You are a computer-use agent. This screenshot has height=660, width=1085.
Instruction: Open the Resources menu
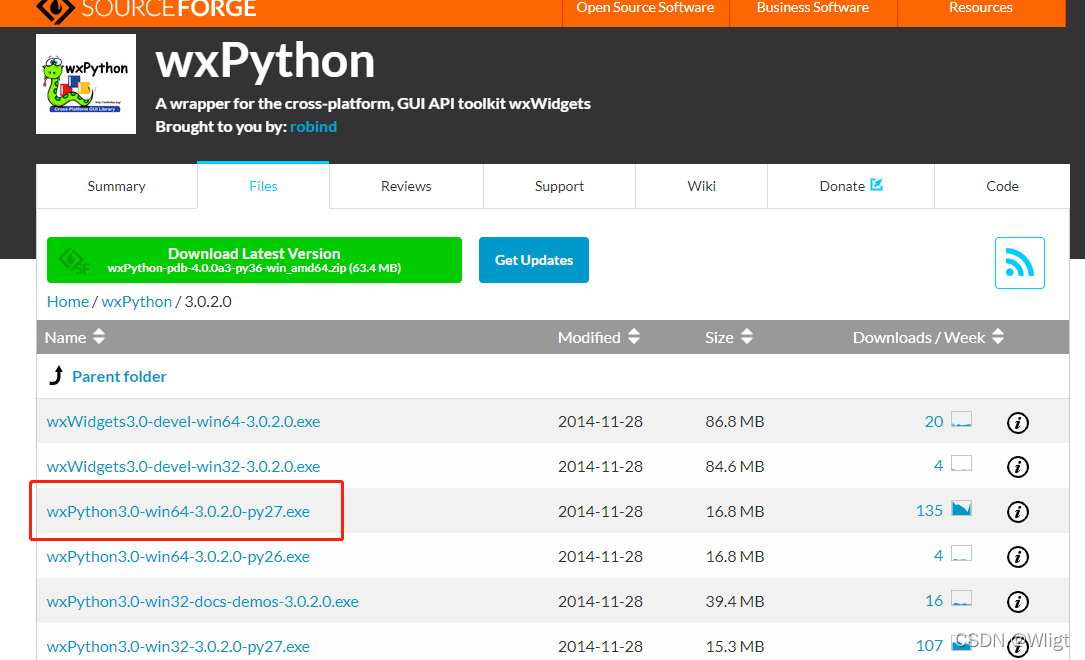click(981, 8)
